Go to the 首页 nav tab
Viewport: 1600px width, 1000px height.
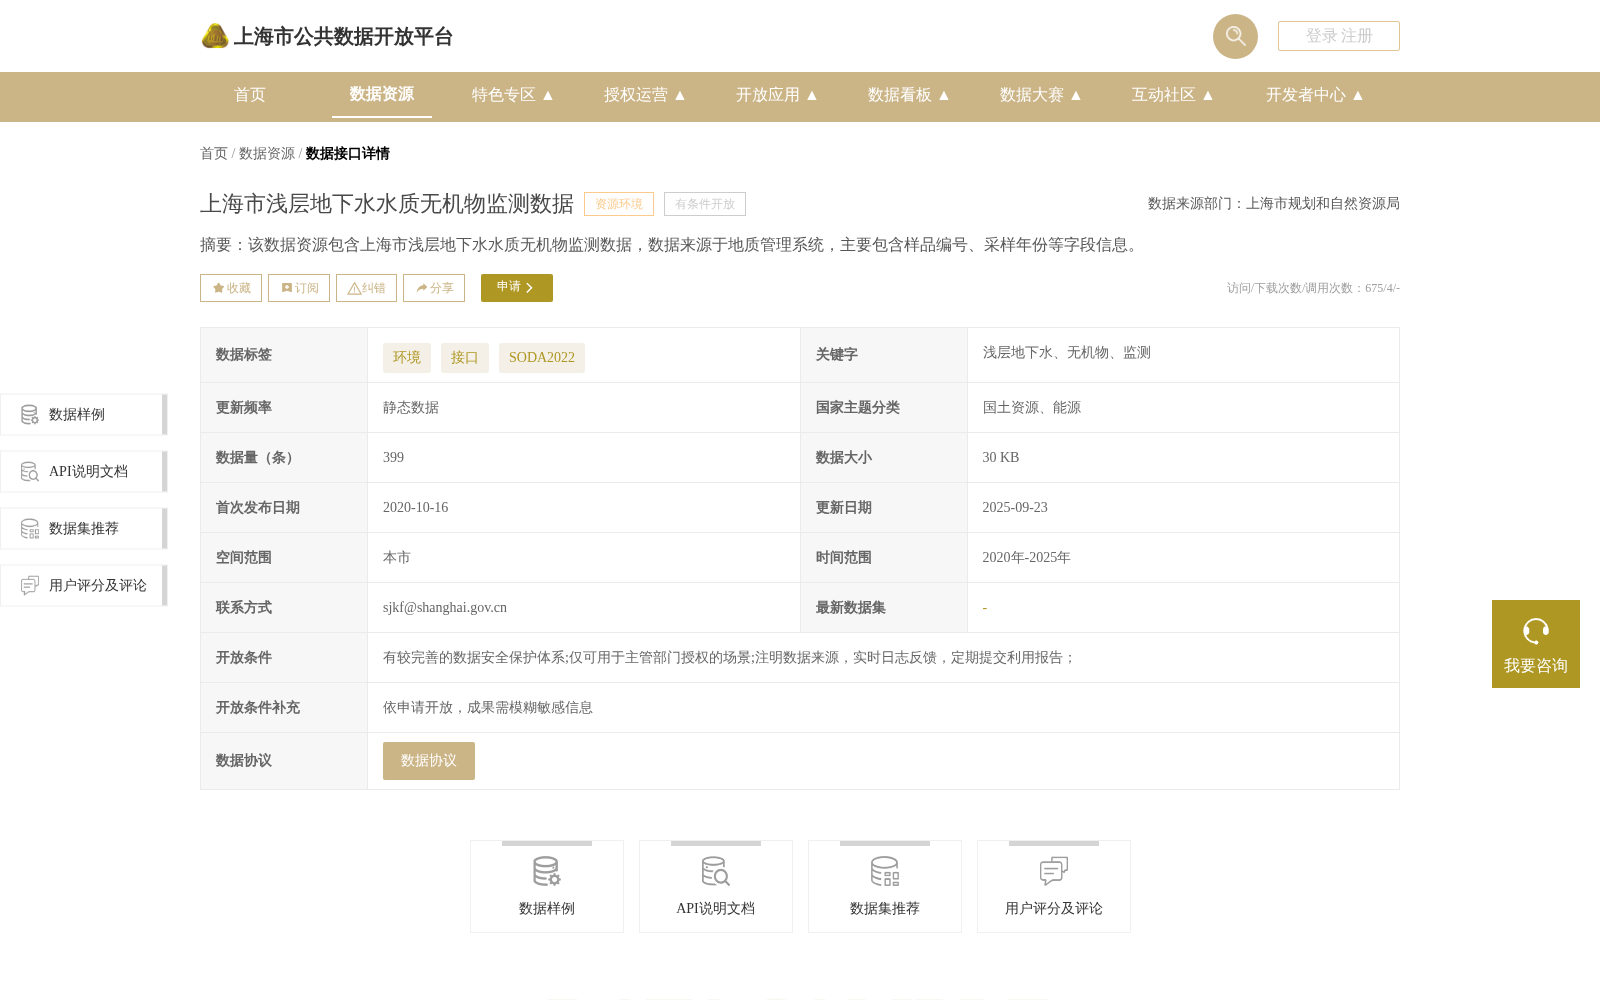[x=250, y=95]
